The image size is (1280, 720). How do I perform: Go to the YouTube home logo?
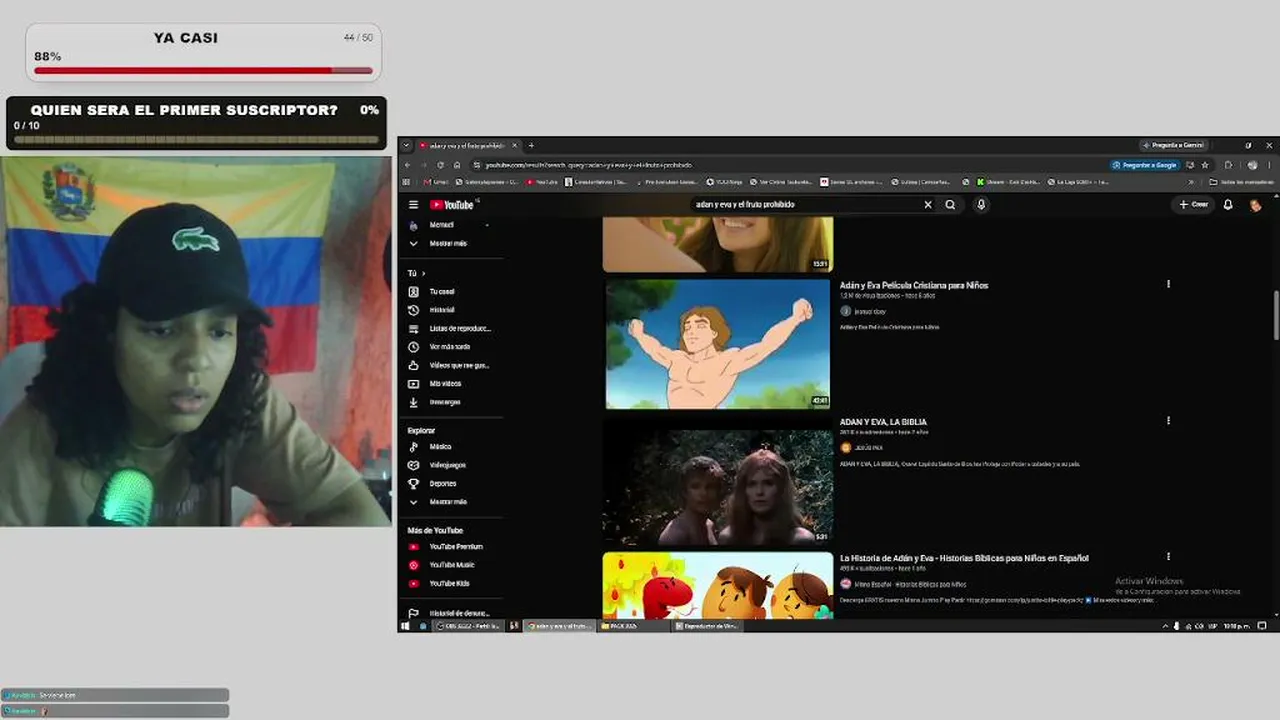tap(453, 205)
